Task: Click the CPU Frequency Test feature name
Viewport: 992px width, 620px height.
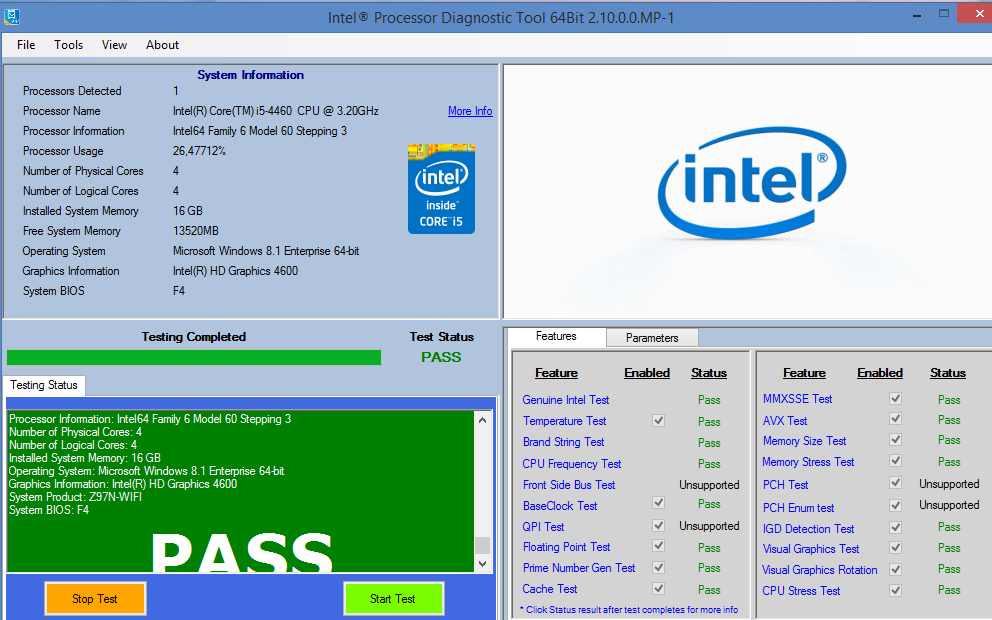Action: point(572,464)
